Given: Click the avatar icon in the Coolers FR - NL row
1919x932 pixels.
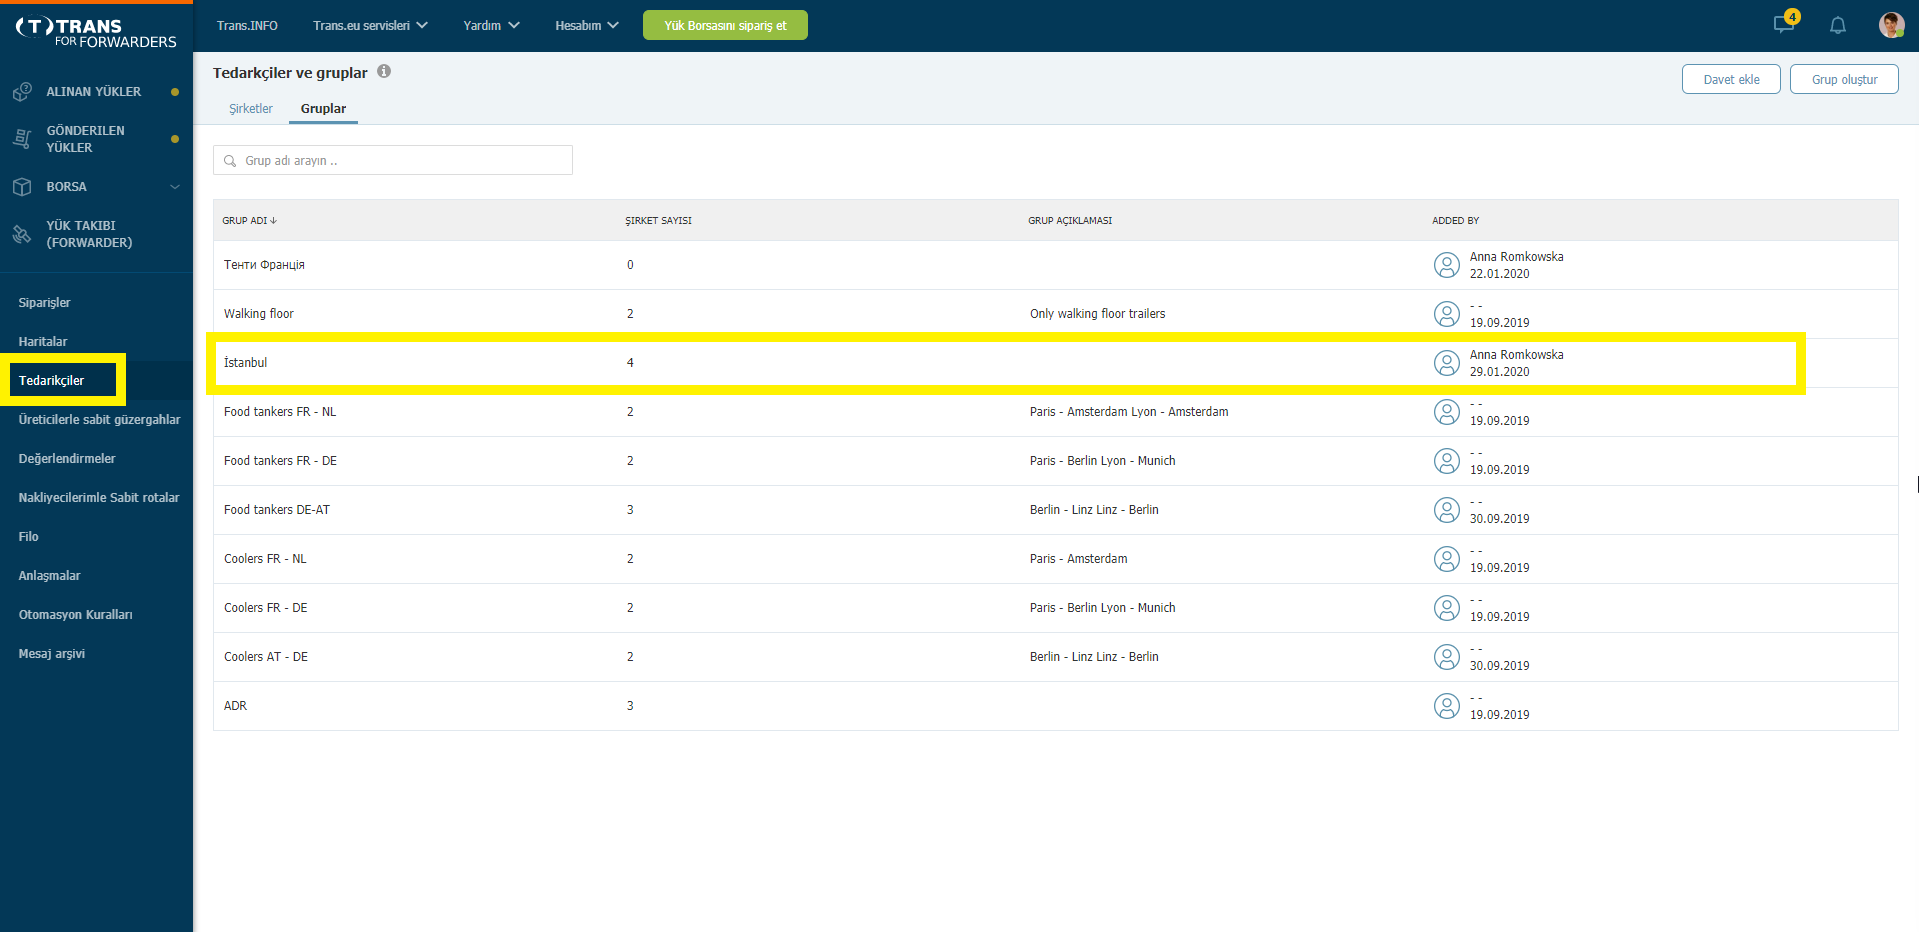Looking at the screenshot, I should [x=1447, y=559].
